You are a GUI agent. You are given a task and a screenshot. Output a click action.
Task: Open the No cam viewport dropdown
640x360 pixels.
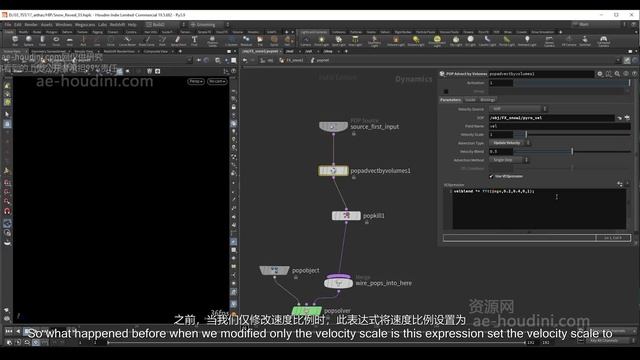[217, 81]
